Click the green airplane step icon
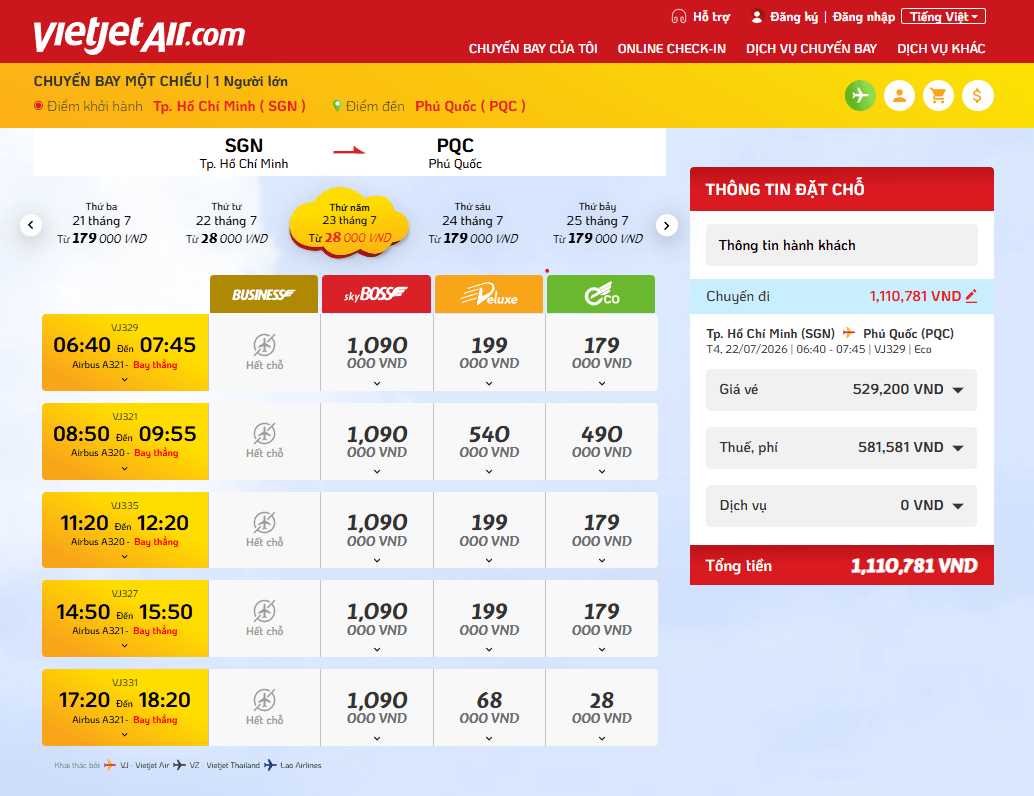The image size is (1034, 796). click(x=860, y=96)
